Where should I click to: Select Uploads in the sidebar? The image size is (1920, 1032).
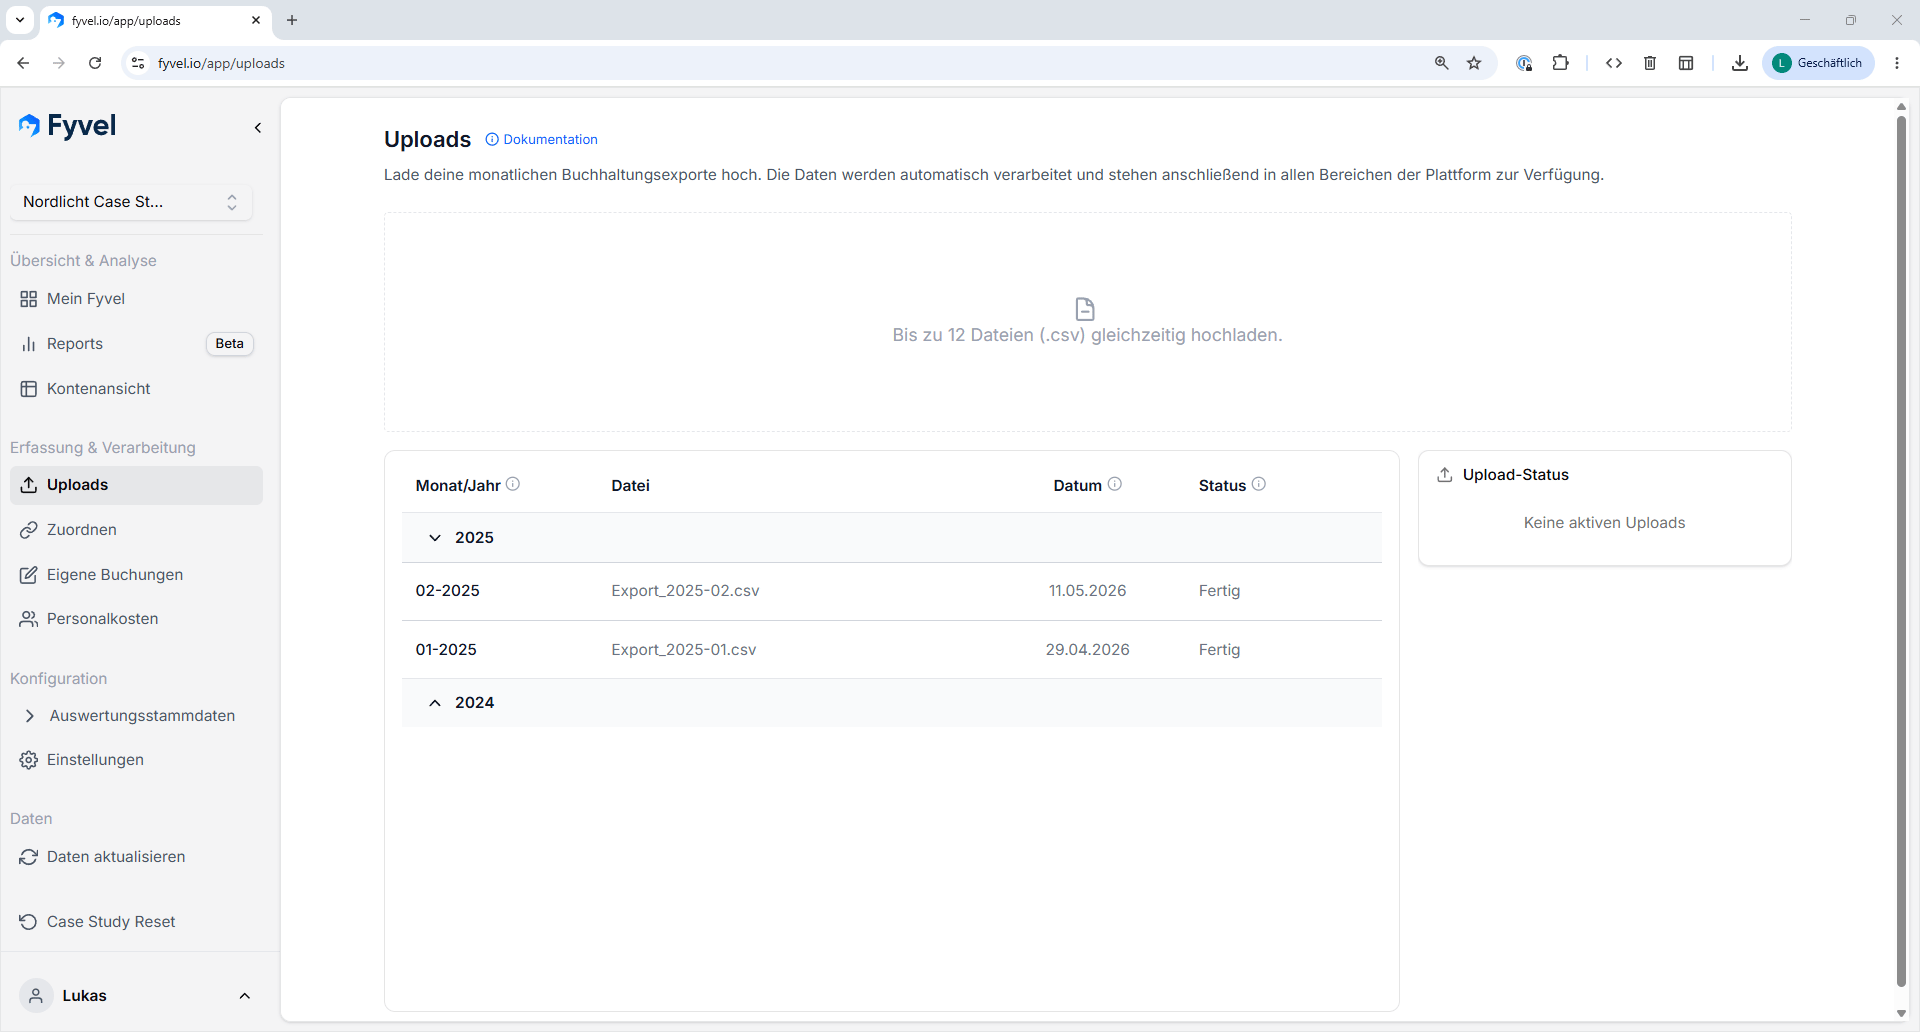[136, 485]
